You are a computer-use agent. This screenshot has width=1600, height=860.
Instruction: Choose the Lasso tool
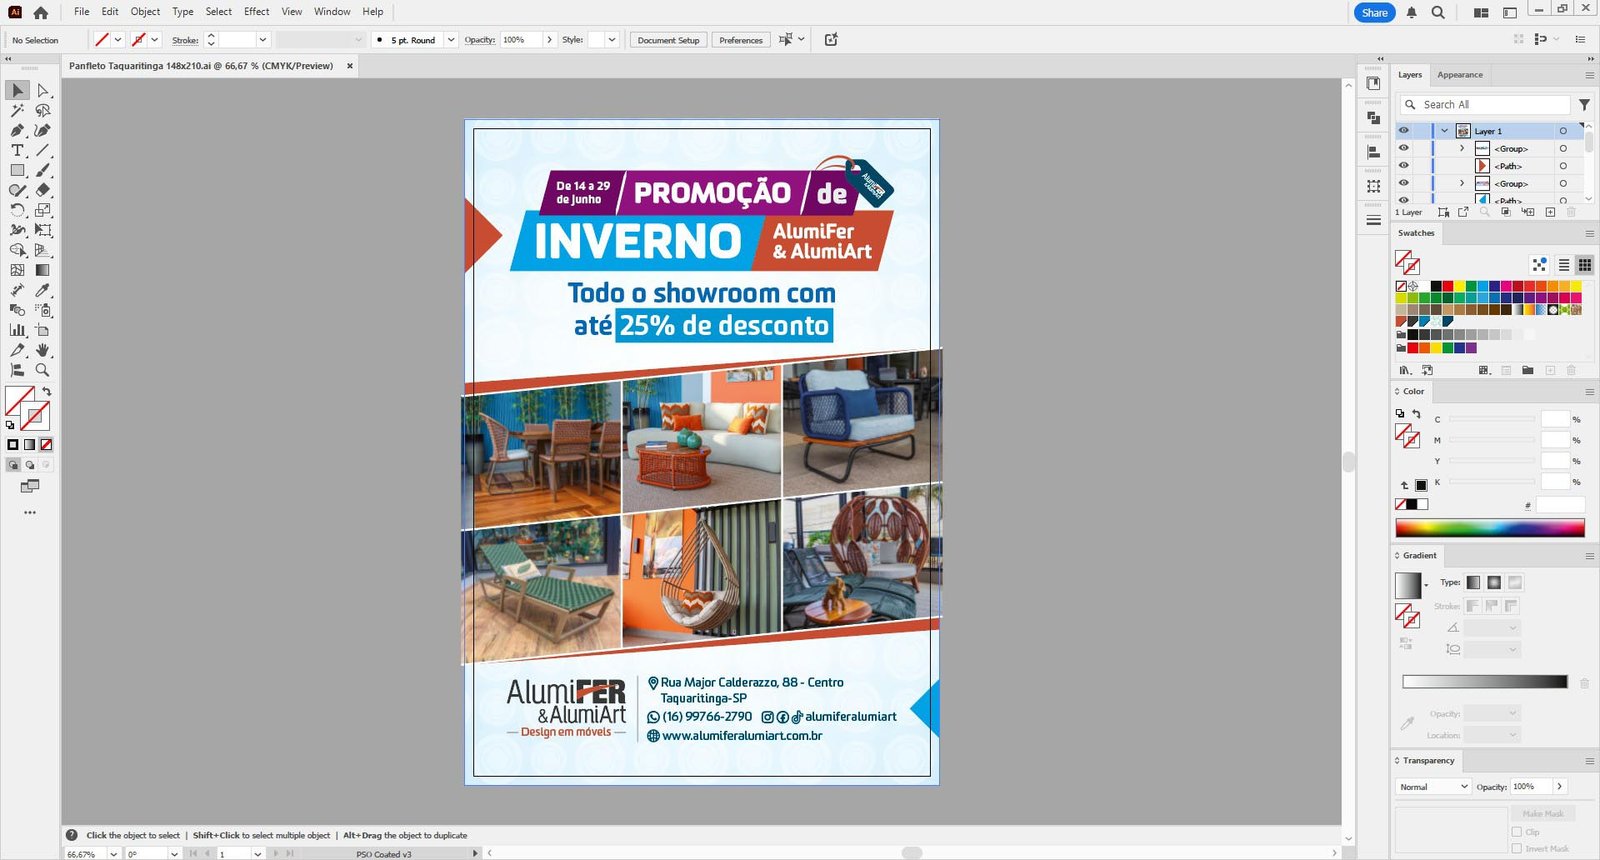point(42,110)
